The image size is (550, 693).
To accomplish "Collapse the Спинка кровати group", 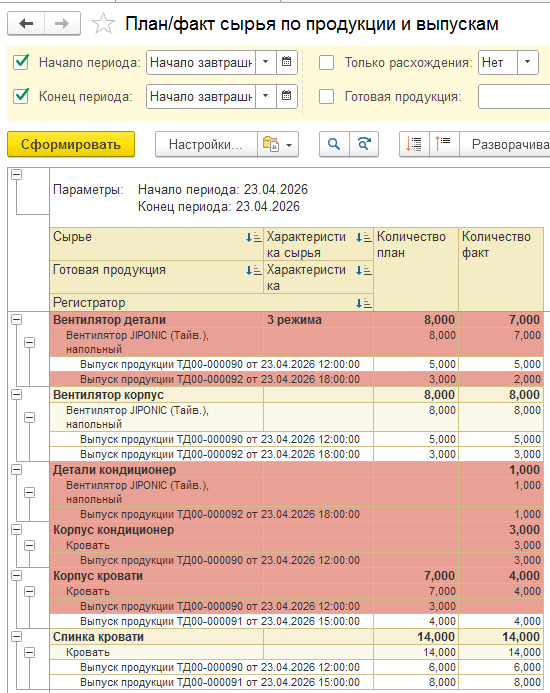I will click(16, 636).
